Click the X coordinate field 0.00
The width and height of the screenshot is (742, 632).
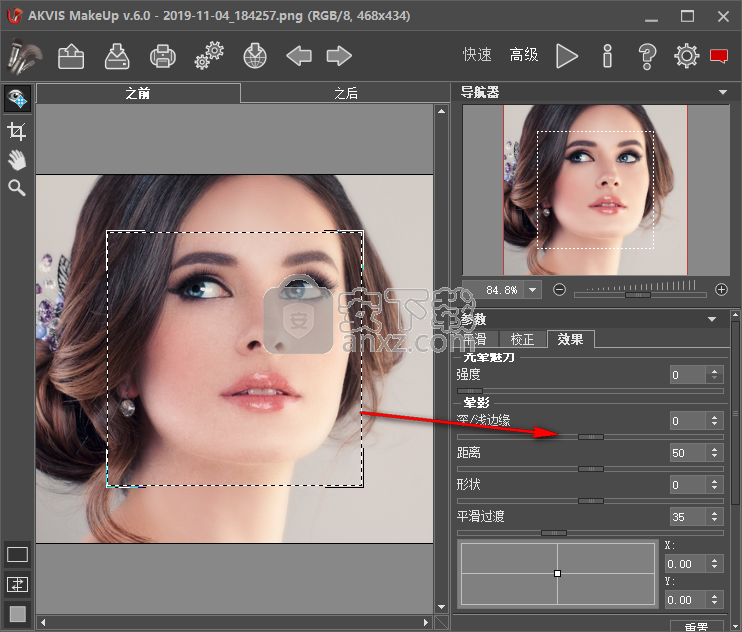(685, 564)
